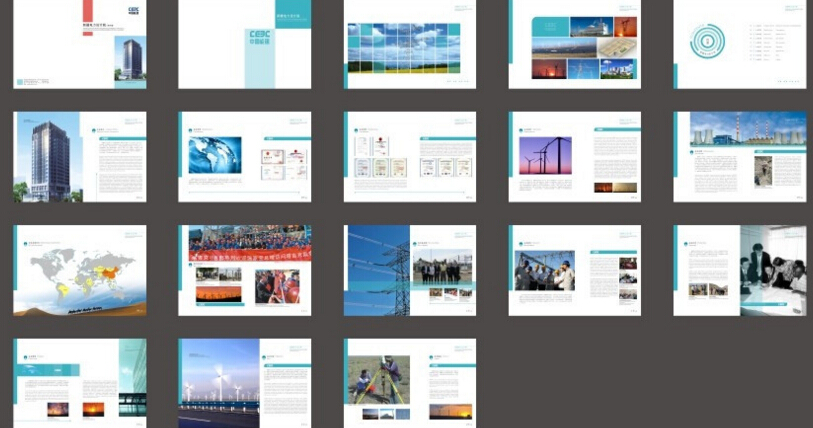Screen dimensions: 813x428
Task: Open the bottom-row page with small sunset photos
Action: click(x=80, y=384)
